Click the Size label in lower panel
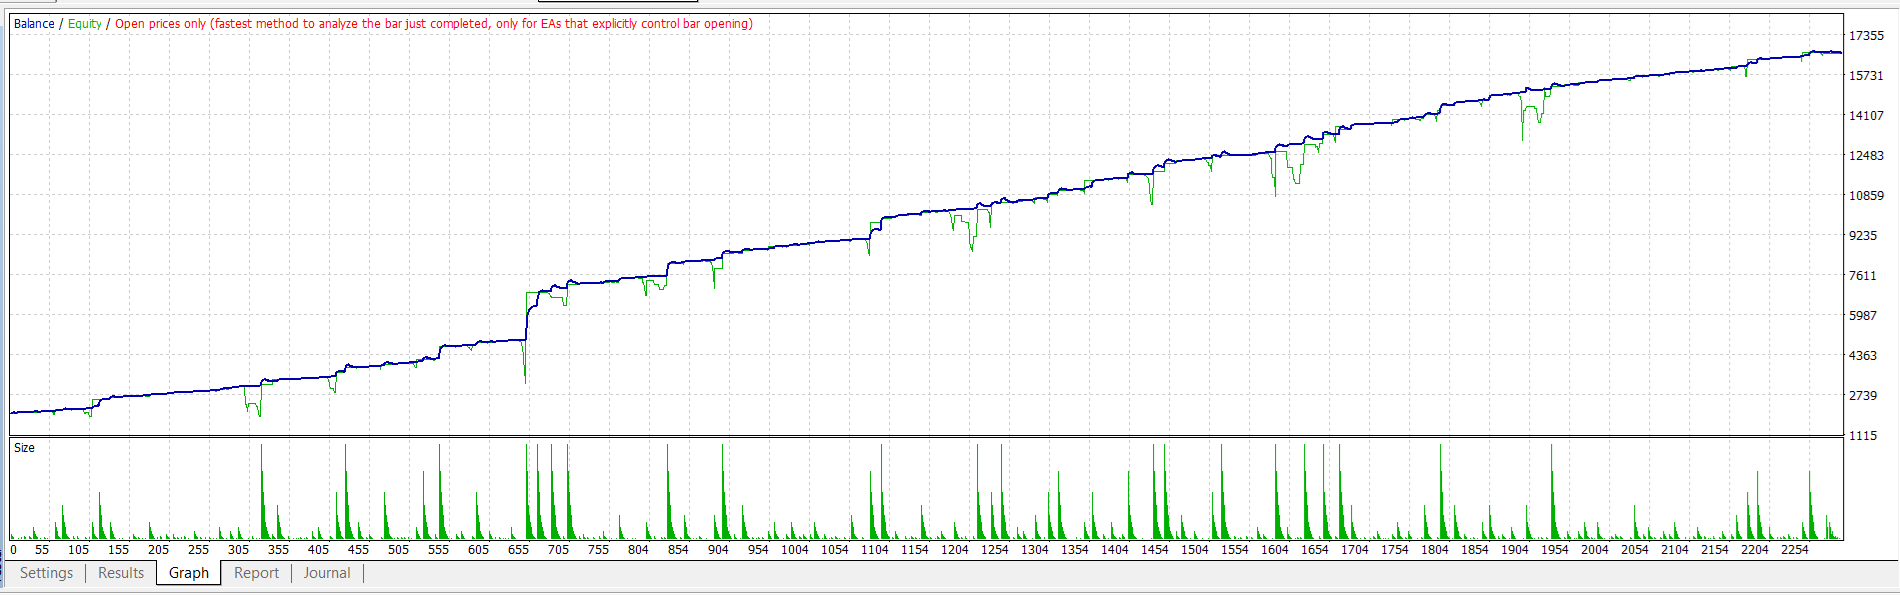1900x595 pixels. [24, 448]
